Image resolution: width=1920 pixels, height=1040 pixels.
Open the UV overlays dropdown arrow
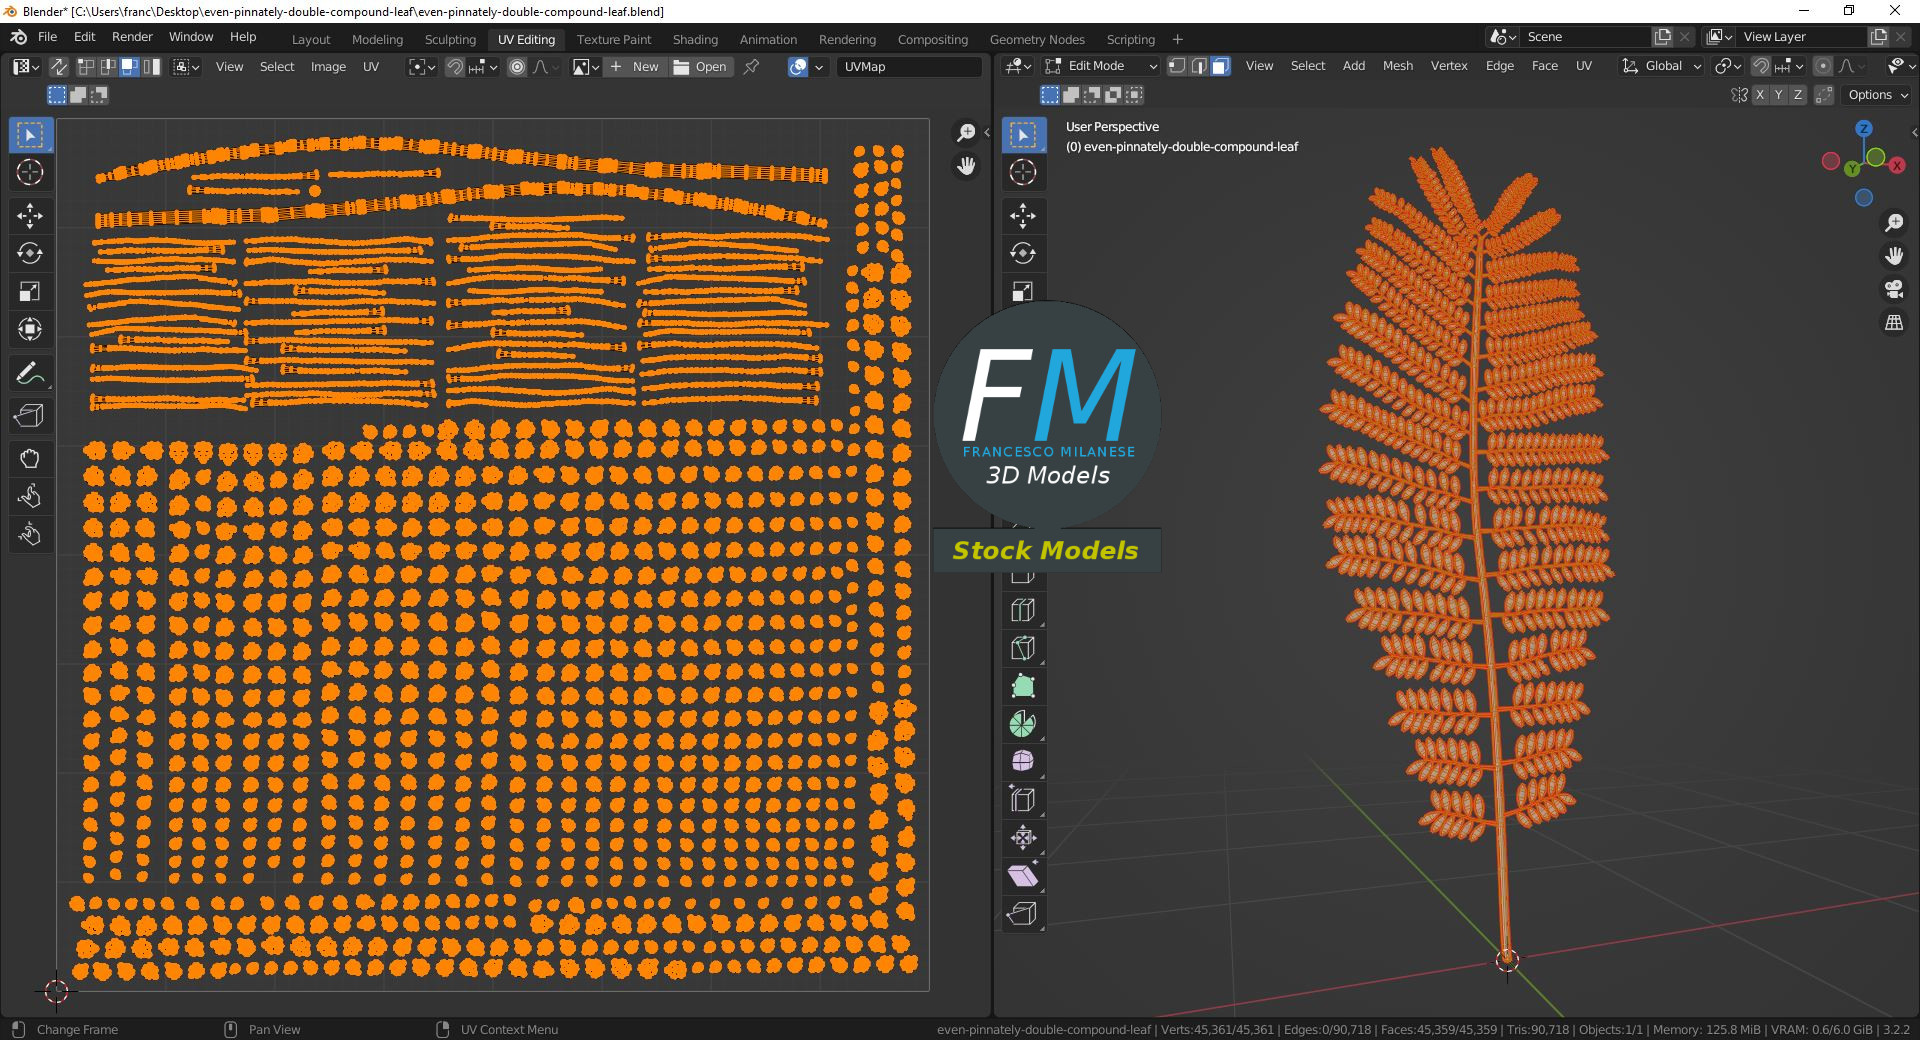pyautogui.click(x=819, y=67)
